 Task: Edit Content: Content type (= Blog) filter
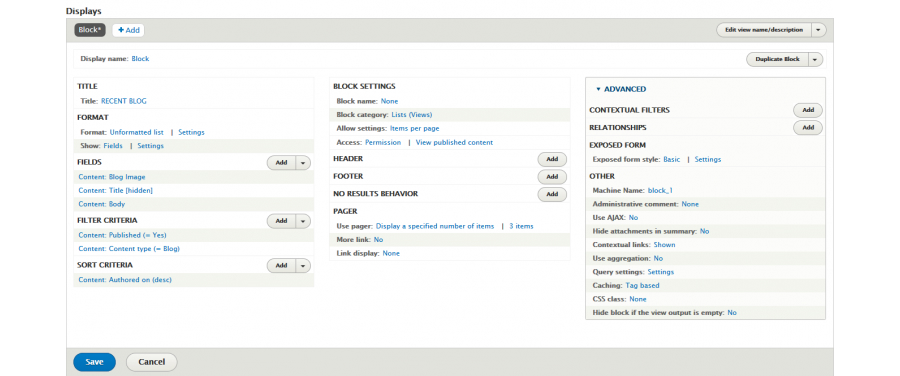(x=129, y=249)
